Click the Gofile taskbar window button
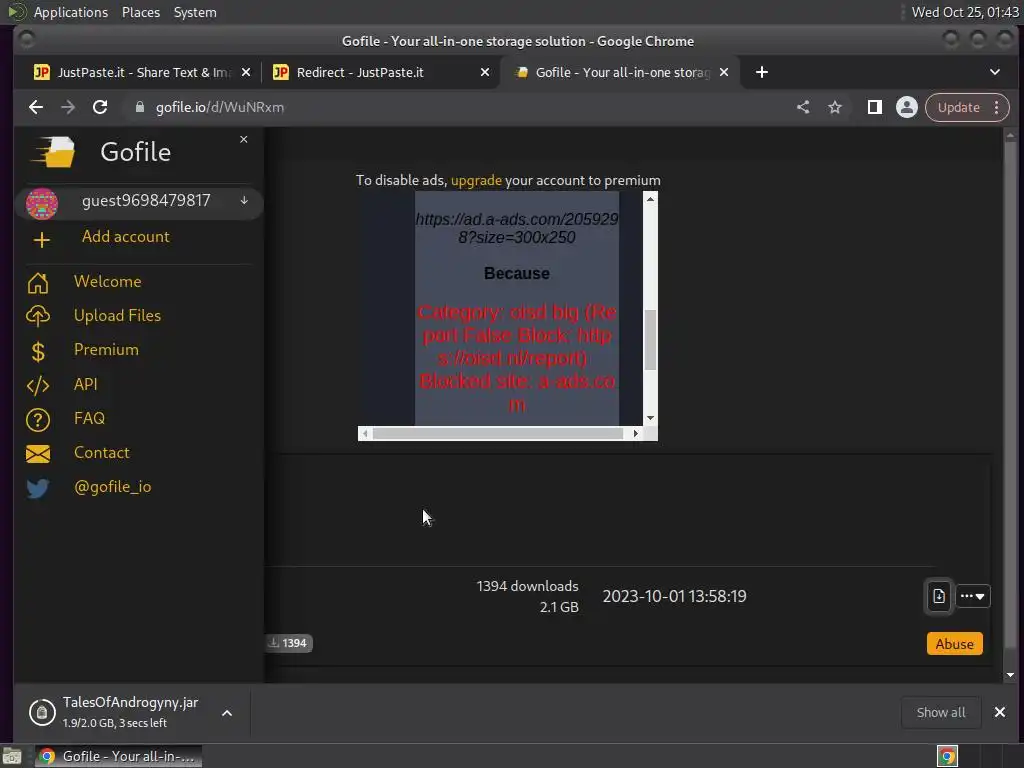 click(118, 756)
